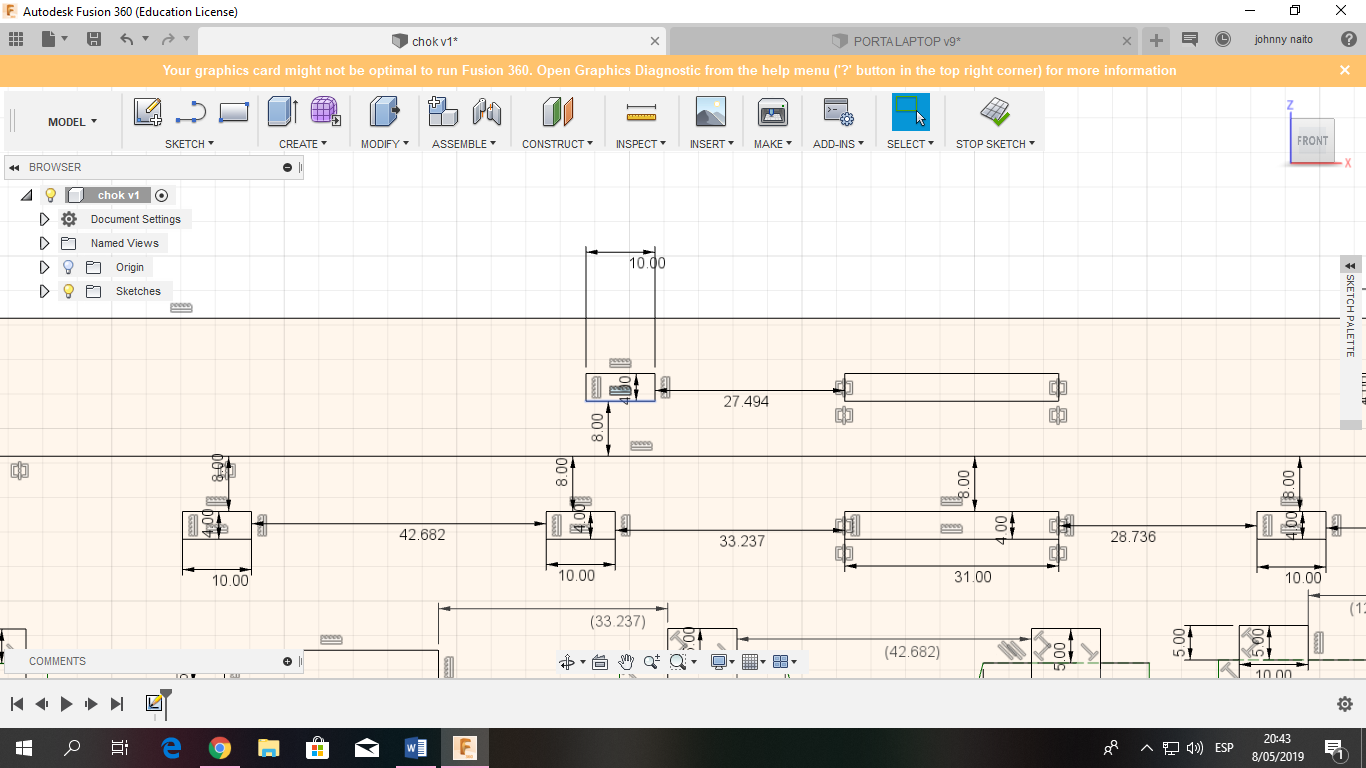Viewport: 1366px width, 768px height.
Task: Open the job status clock icon
Action: tap(1222, 40)
